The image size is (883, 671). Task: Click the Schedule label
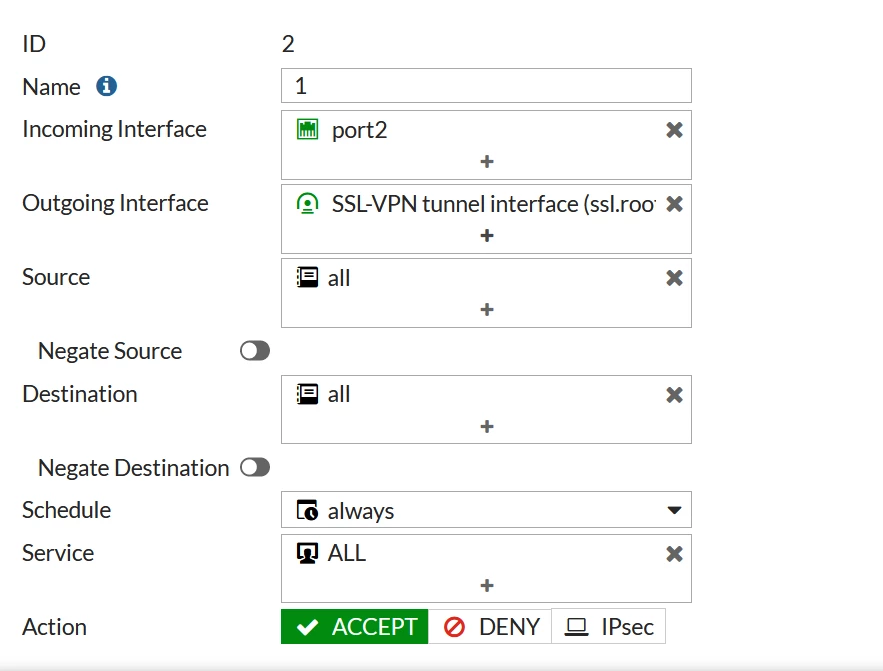(67, 510)
